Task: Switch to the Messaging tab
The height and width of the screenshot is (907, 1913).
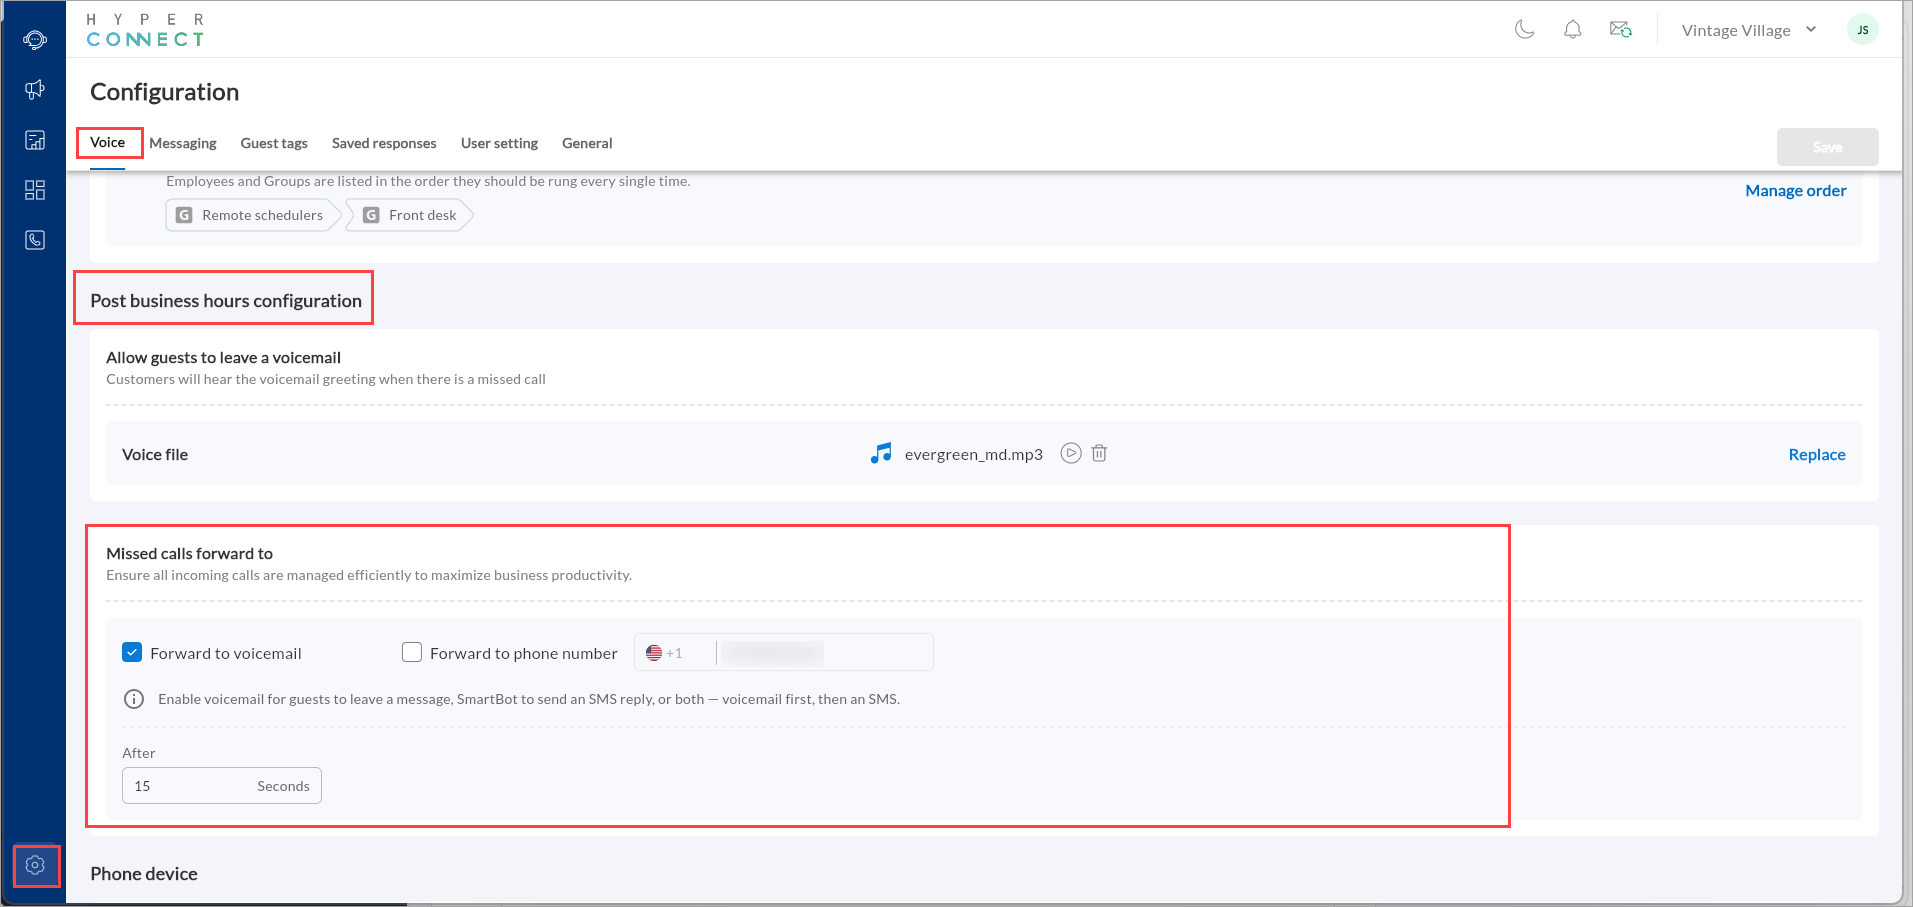Action: pos(183,143)
